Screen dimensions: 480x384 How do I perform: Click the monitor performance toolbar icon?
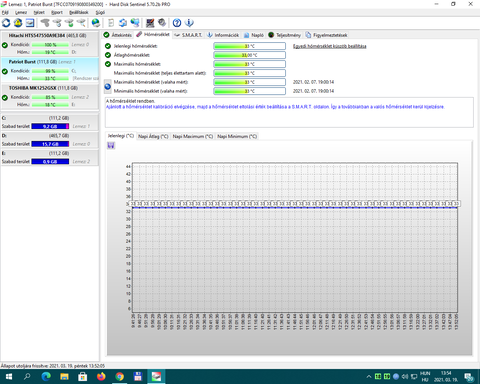click(x=150, y=23)
